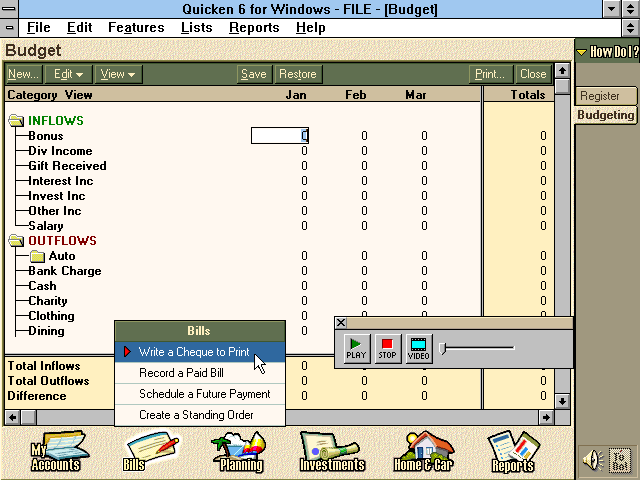Click horizontal scrollbar right arrow
This screenshot has height=480, width=640.
coord(546,418)
